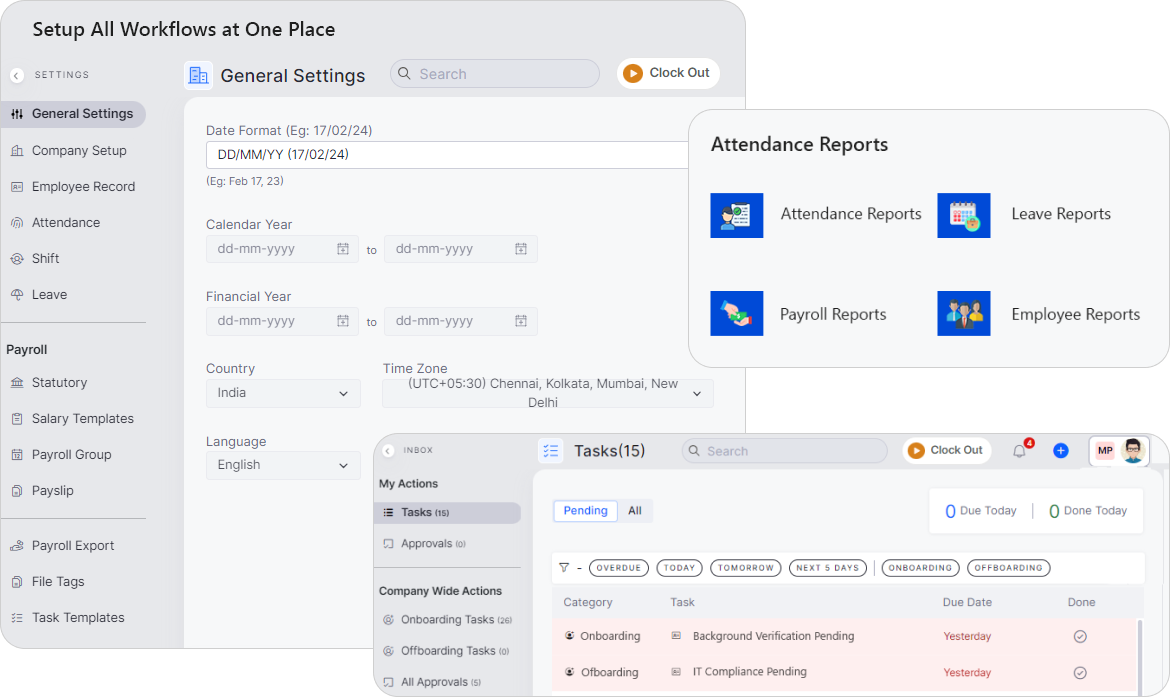Open the Payroll Reports icon tile
The image size is (1170, 697).
click(x=736, y=314)
